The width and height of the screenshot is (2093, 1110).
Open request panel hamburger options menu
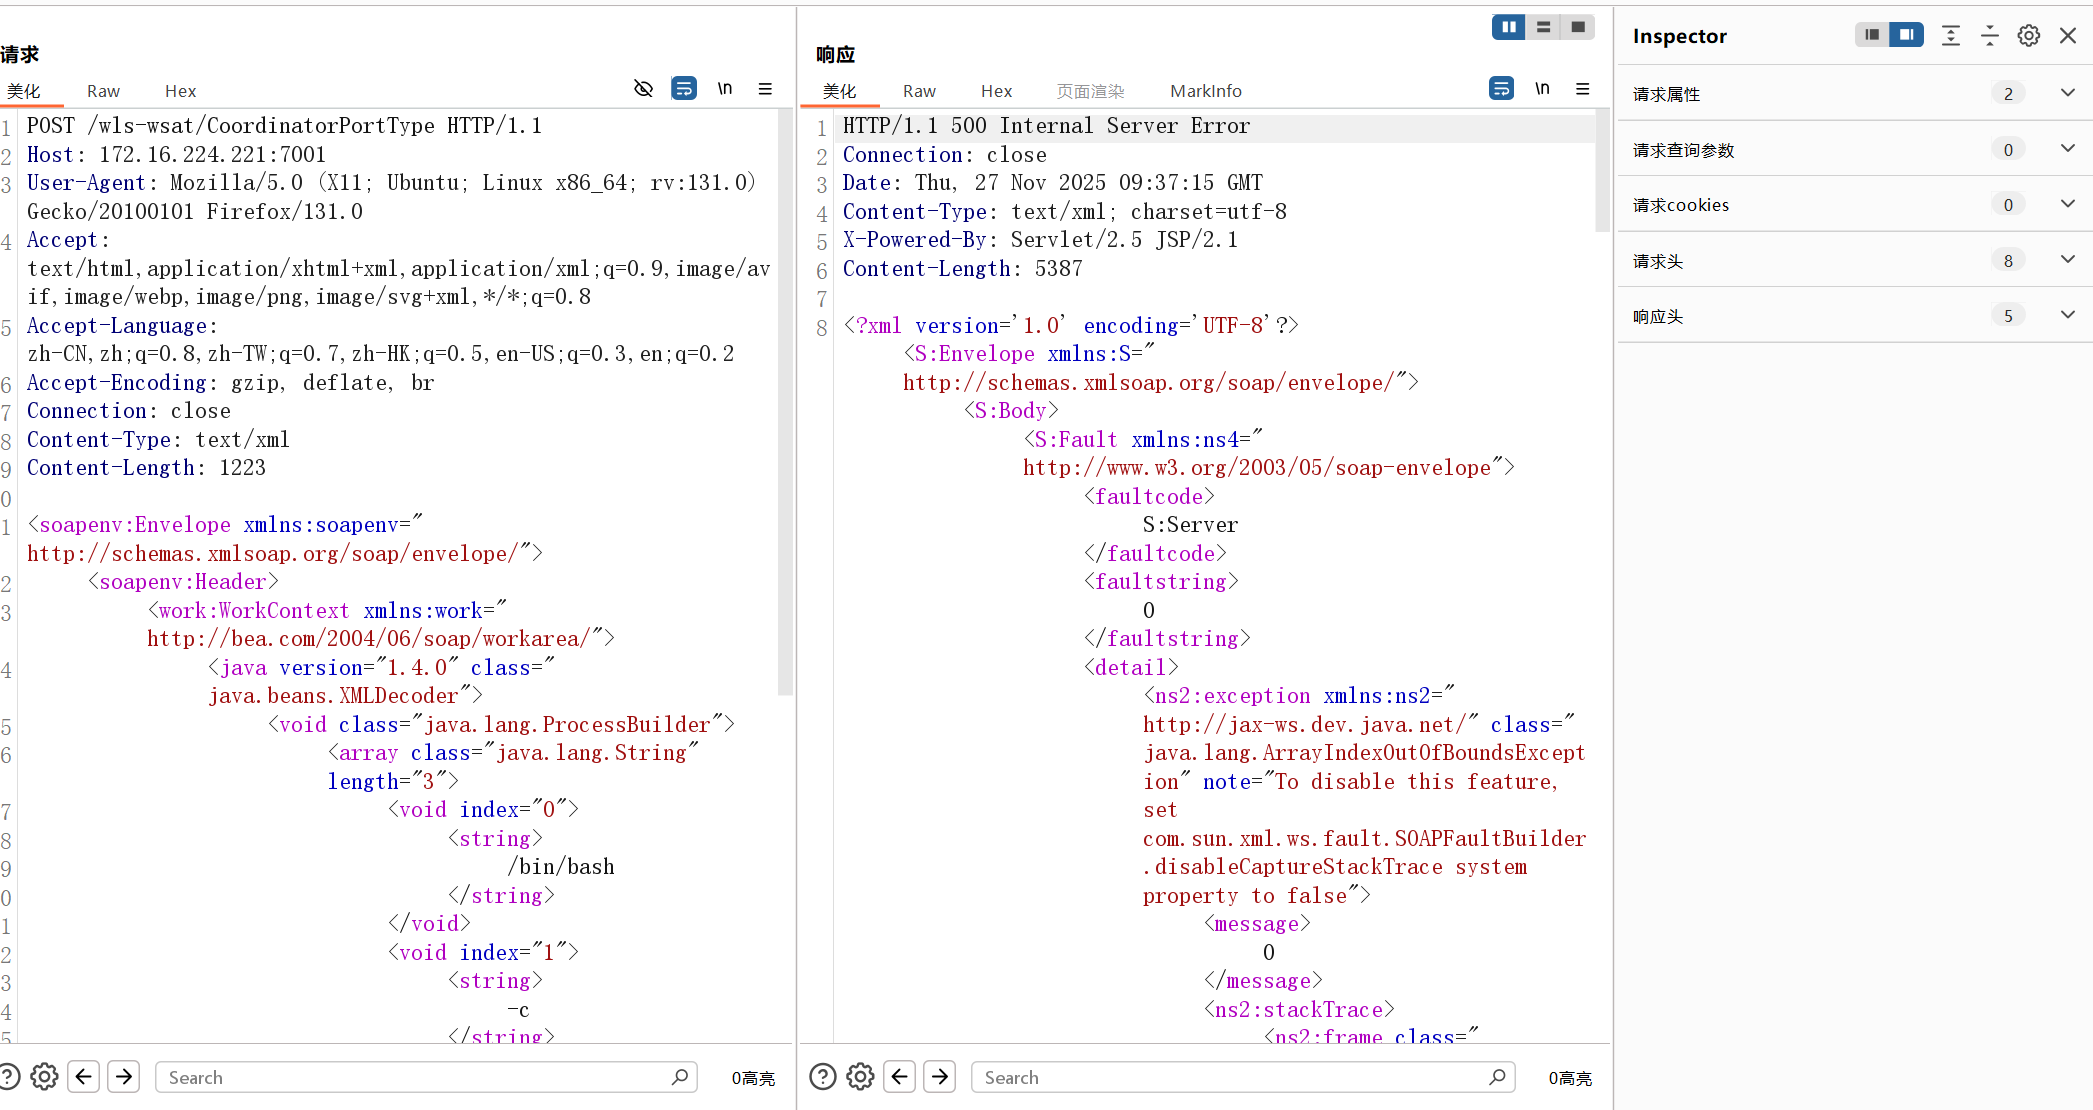[765, 89]
